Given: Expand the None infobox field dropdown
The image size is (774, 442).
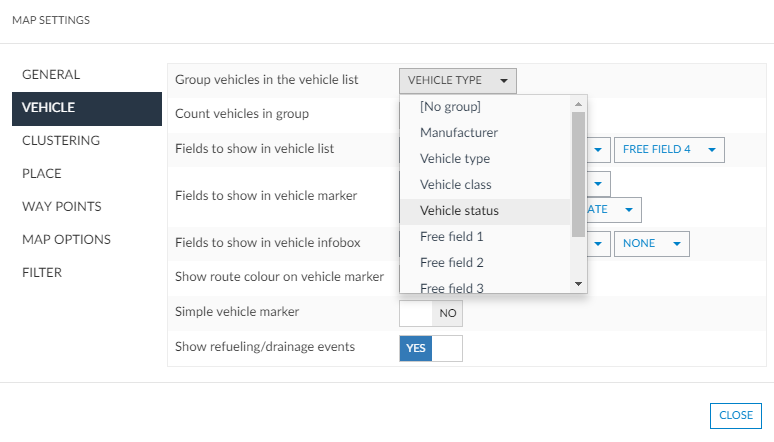Looking at the screenshot, I should 651,244.
